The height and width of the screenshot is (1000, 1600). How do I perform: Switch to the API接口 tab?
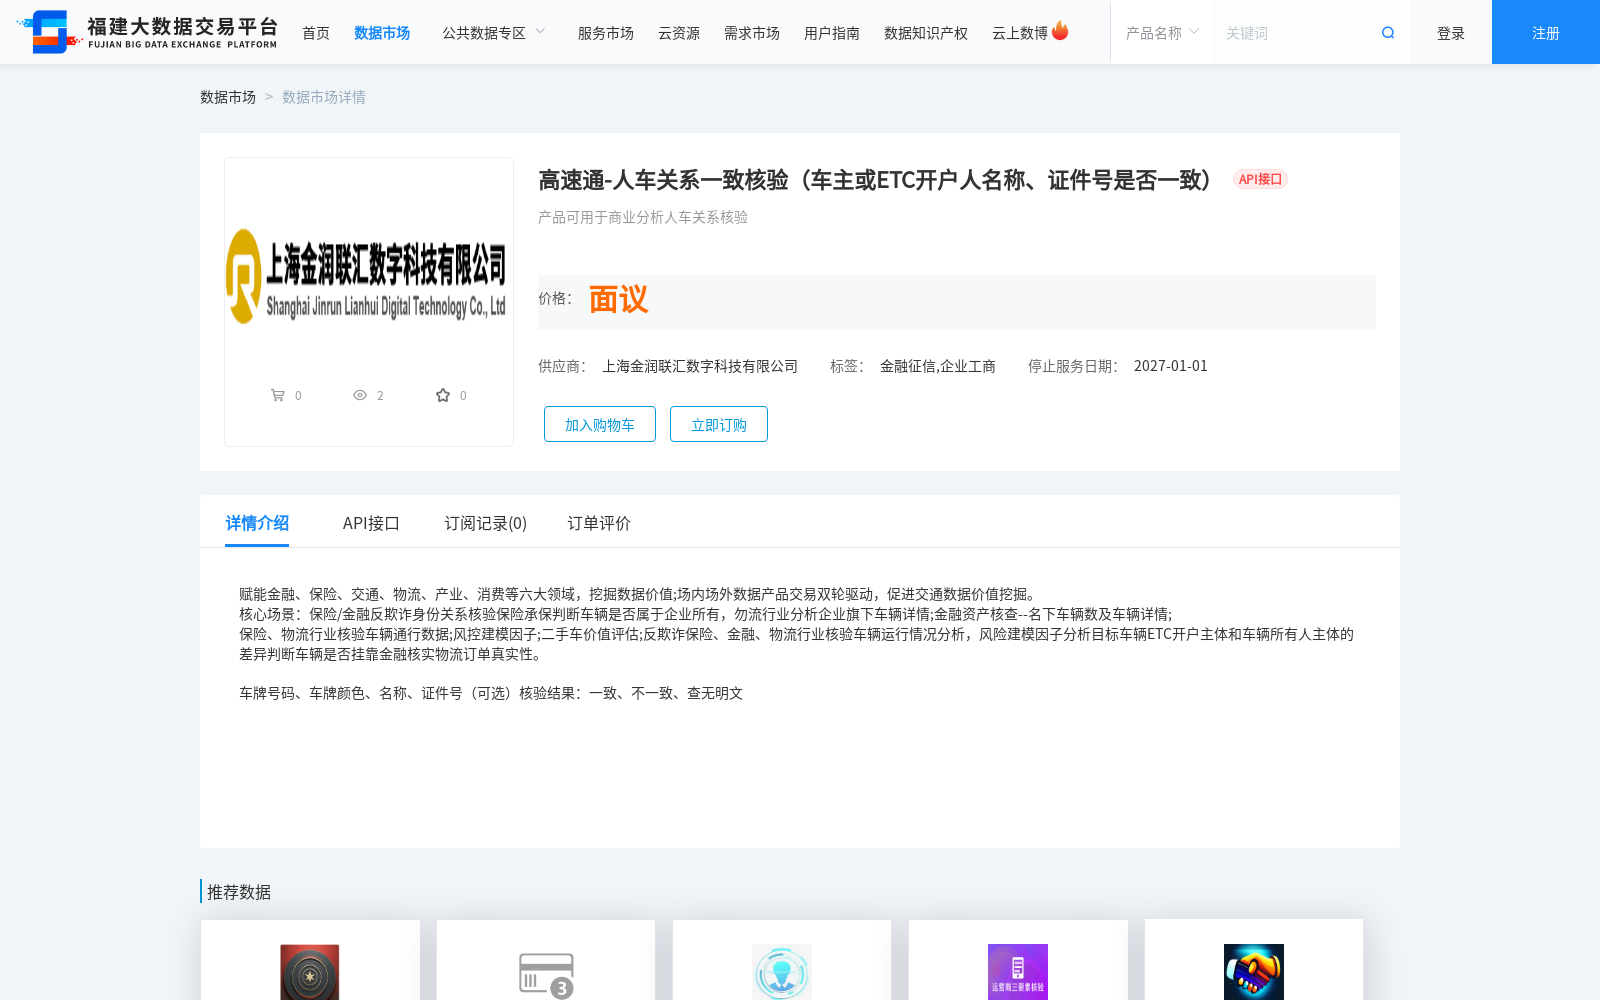click(371, 523)
